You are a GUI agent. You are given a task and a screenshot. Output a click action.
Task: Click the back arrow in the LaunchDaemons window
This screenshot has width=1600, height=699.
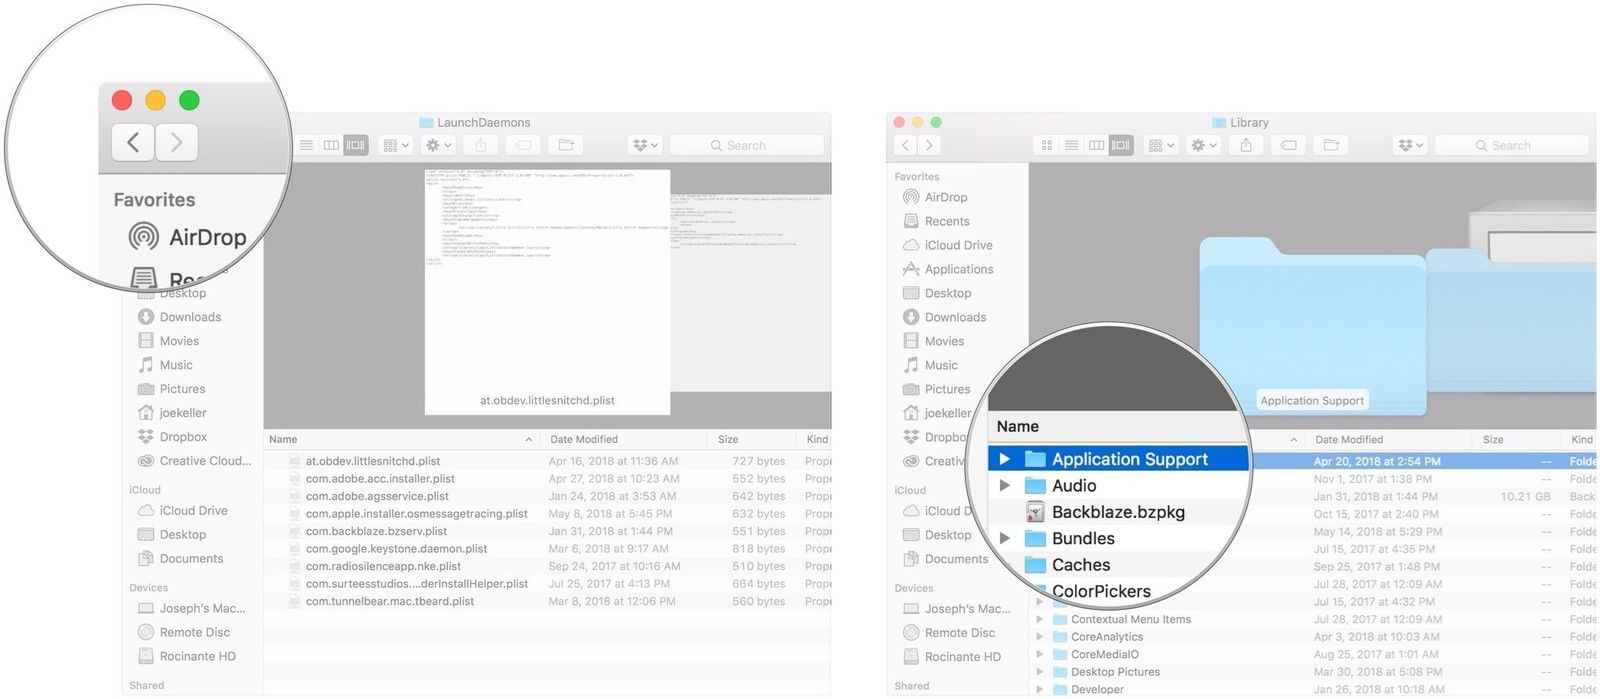pyautogui.click(x=133, y=142)
